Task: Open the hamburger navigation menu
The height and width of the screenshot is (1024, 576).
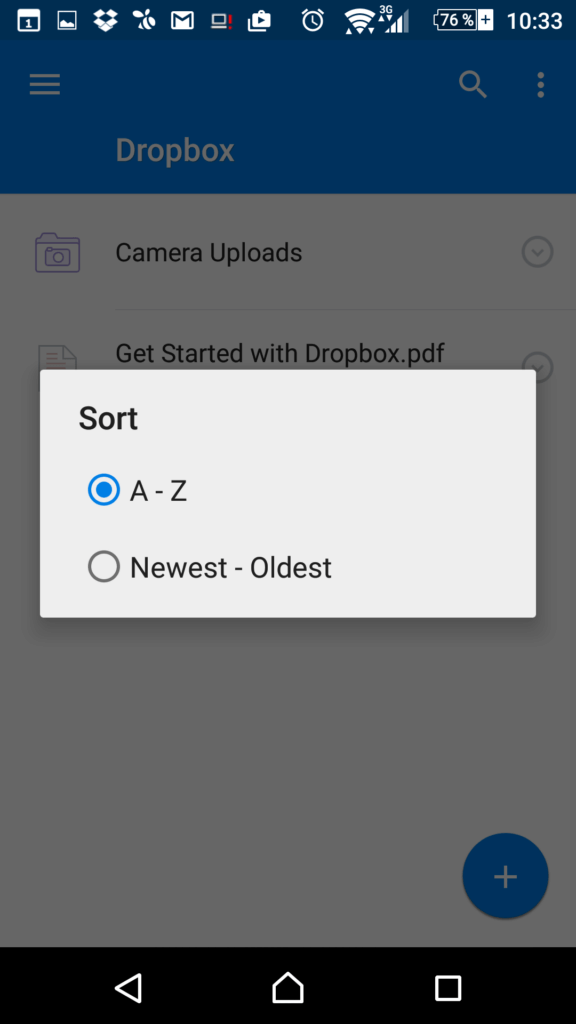Action: (45, 85)
